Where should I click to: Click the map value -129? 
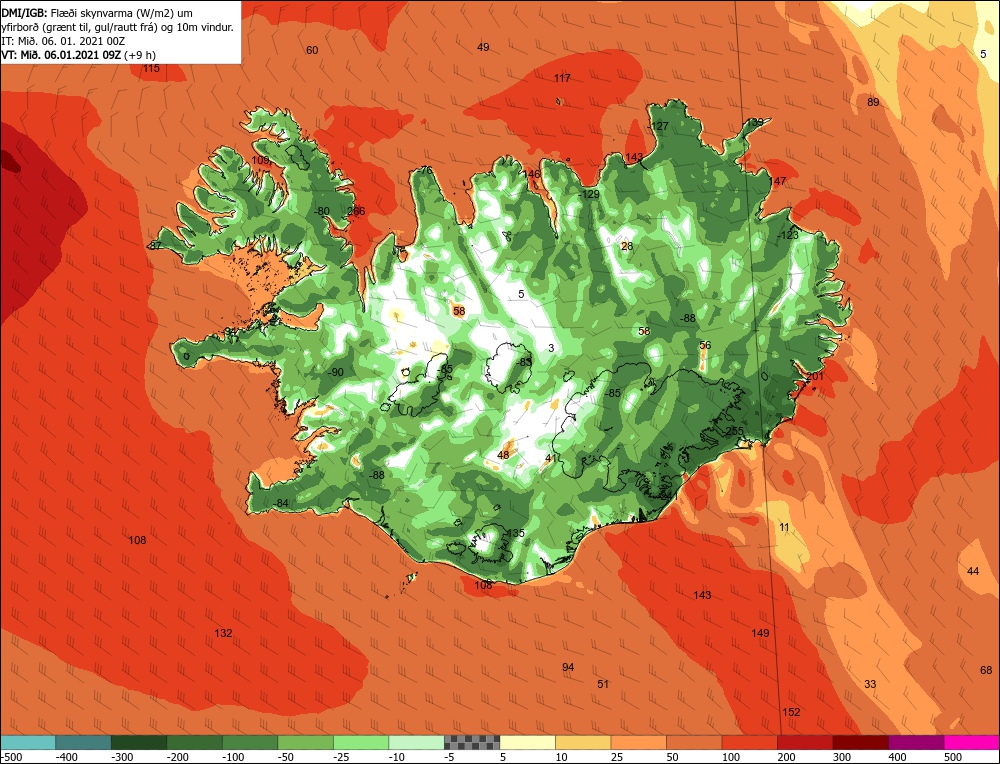click(589, 194)
